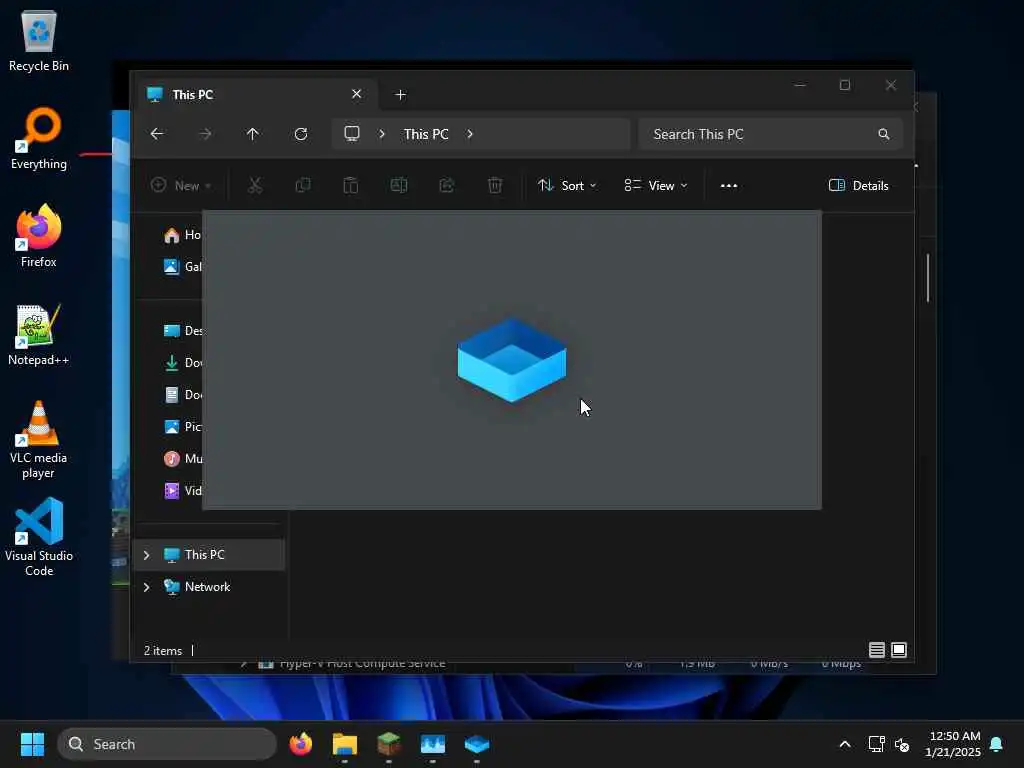The image size is (1024, 768).
Task: Open the See more three-dots menu
Action: pos(729,185)
